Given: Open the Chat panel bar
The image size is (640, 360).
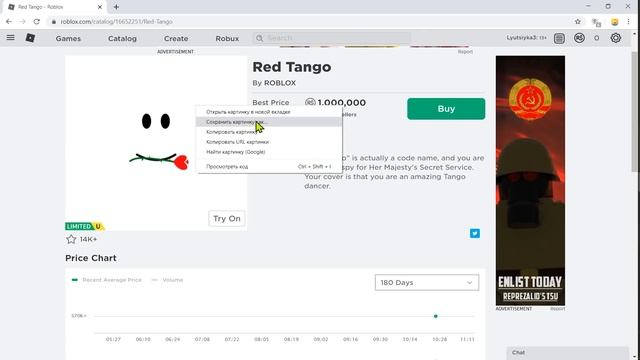Looking at the screenshot, I should [567, 353].
